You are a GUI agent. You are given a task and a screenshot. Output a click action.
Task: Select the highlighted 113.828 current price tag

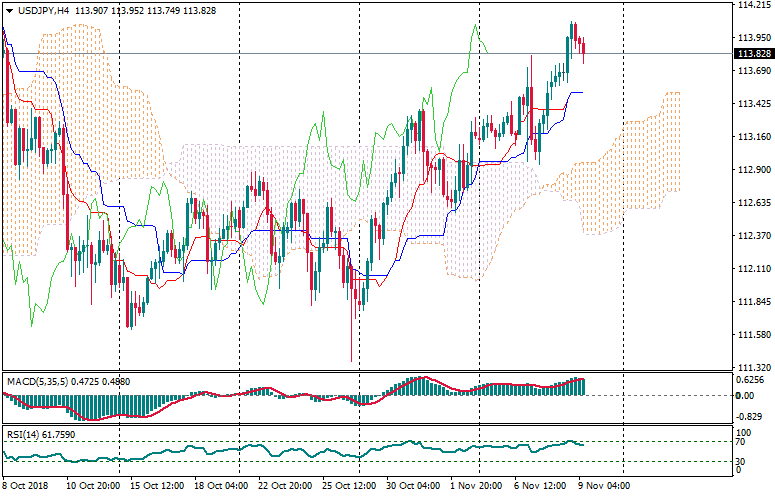(x=754, y=54)
